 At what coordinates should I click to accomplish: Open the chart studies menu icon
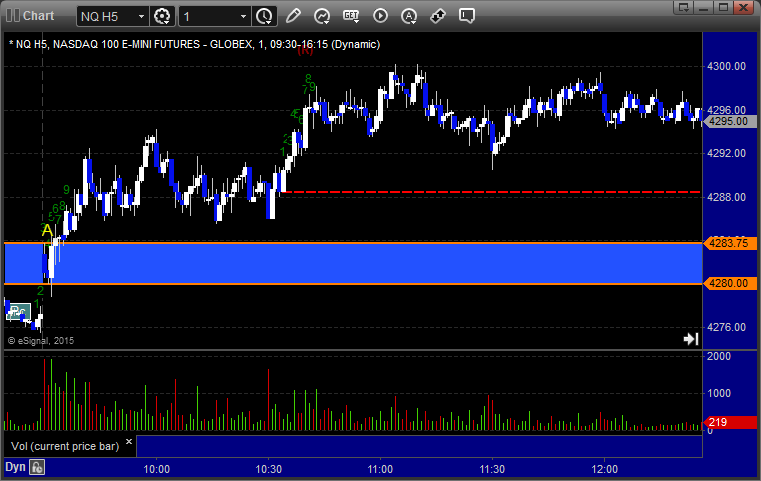[x=322, y=16]
